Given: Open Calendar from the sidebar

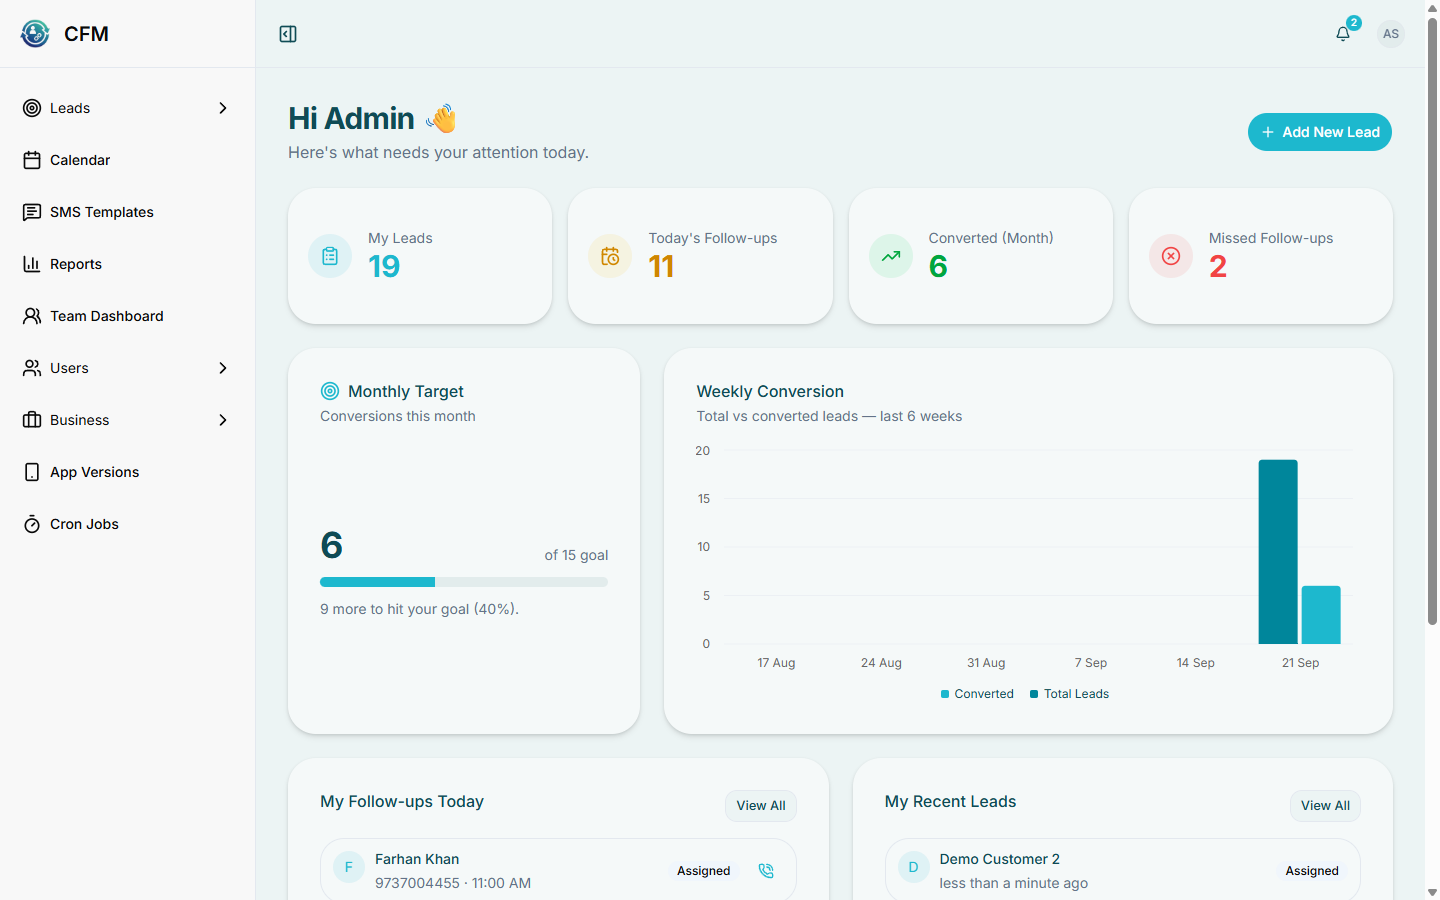Looking at the screenshot, I should (x=128, y=160).
